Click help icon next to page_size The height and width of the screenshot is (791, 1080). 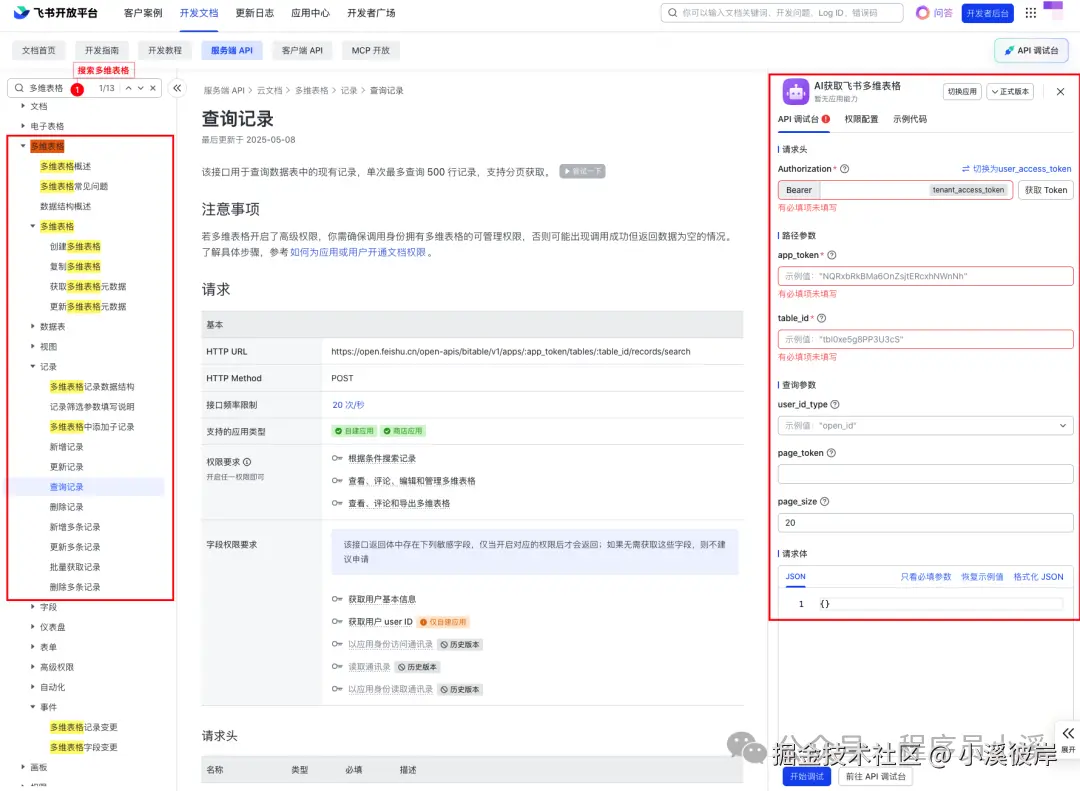(x=824, y=502)
